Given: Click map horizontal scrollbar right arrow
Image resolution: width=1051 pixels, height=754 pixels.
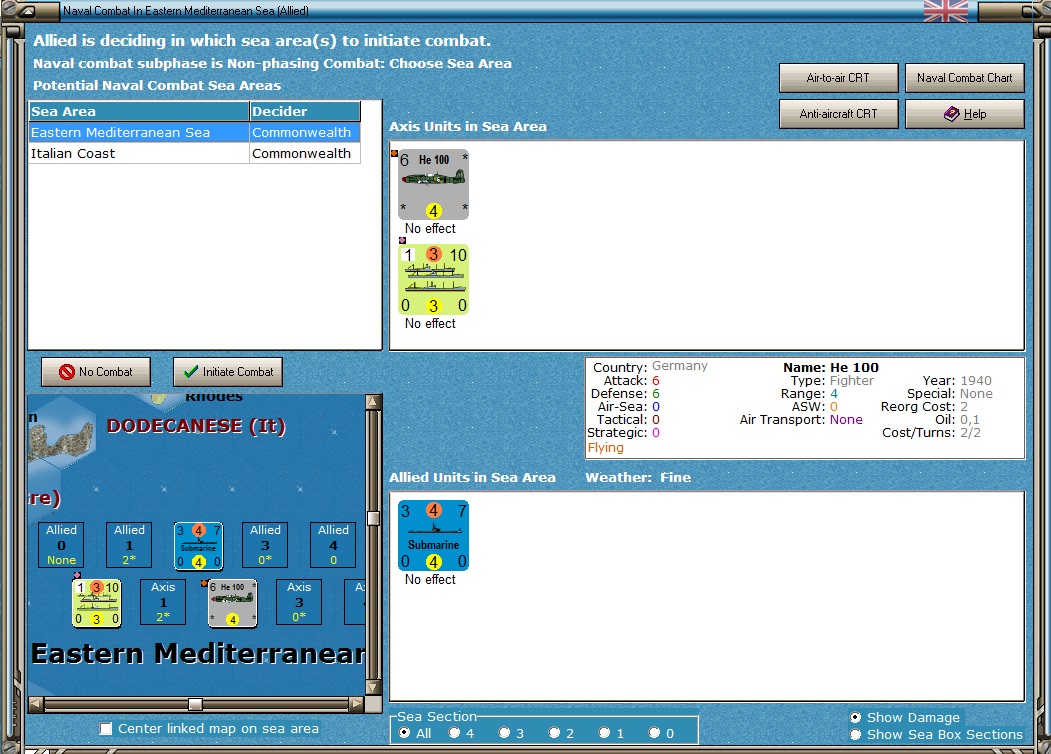Looking at the screenshot, I should pyautogui.click(x=357, y=704).
